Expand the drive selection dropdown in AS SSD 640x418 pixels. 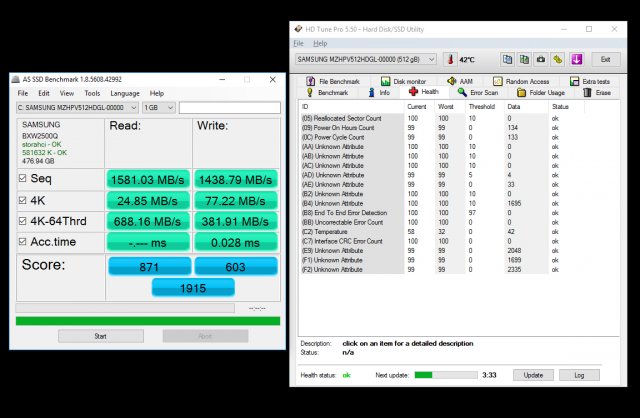pyautogui.click(x=133, y=108)
